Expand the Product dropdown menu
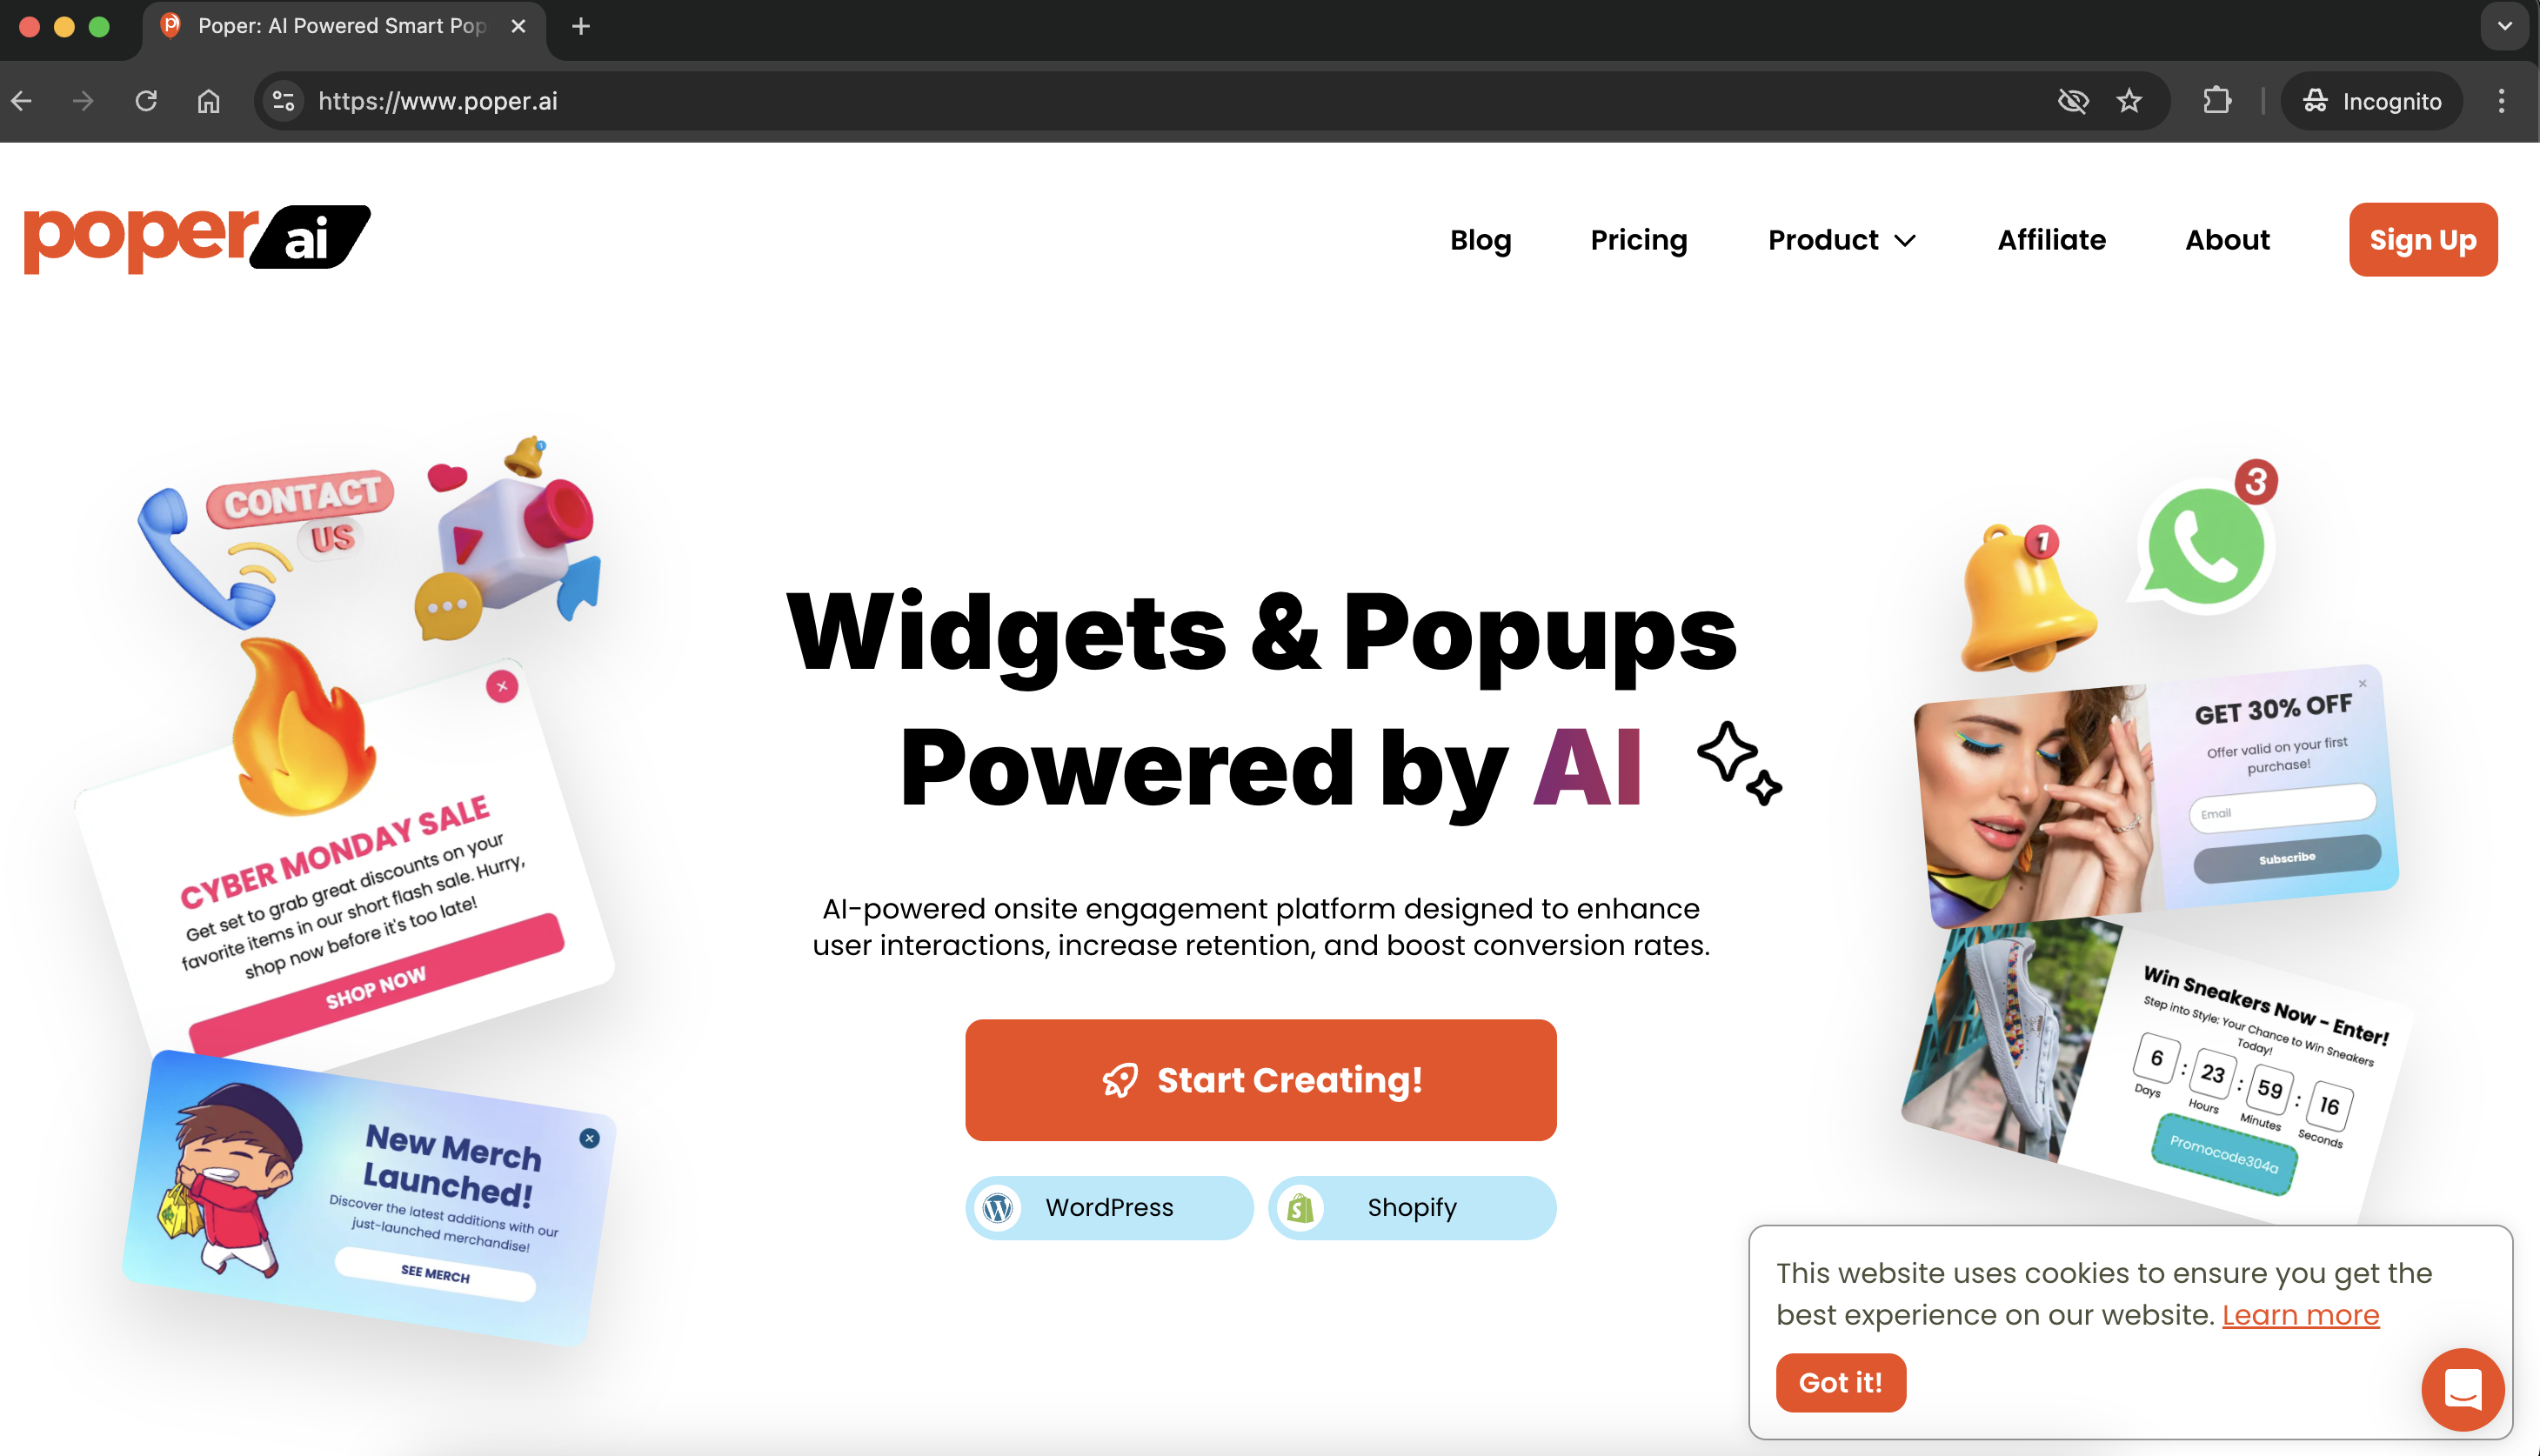 point(1842,240)
